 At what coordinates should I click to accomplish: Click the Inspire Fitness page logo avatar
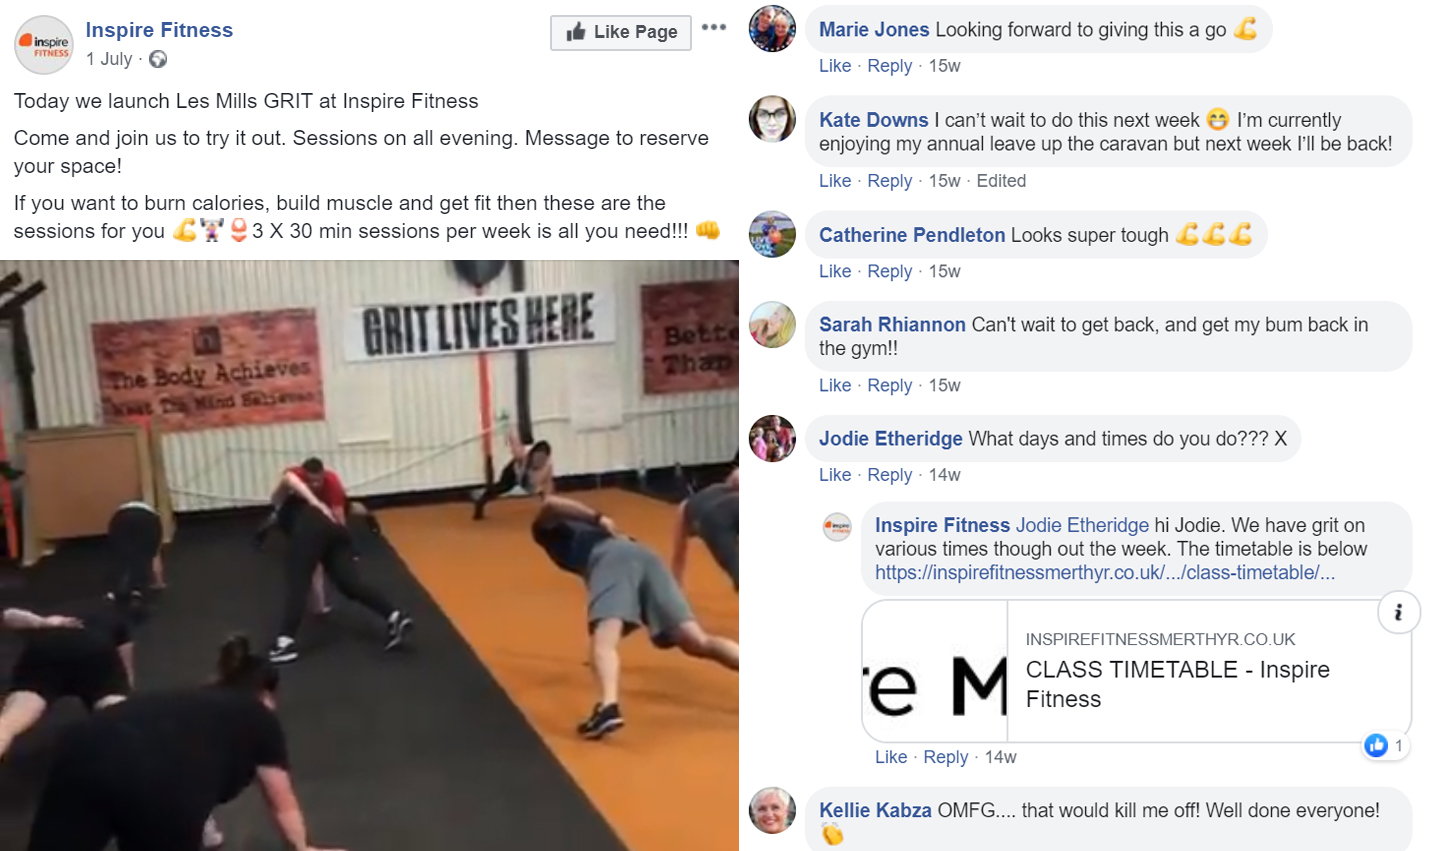tap(44, 45)
